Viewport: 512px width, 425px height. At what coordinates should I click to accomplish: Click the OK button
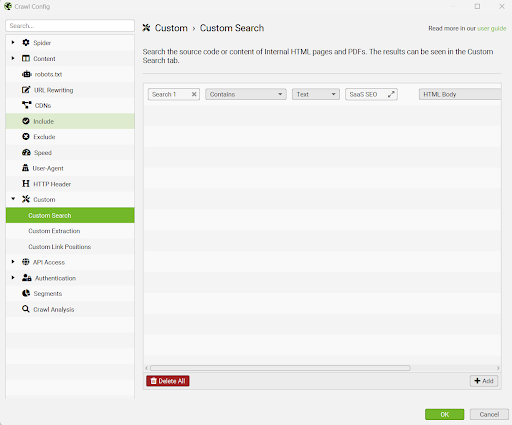444,414
